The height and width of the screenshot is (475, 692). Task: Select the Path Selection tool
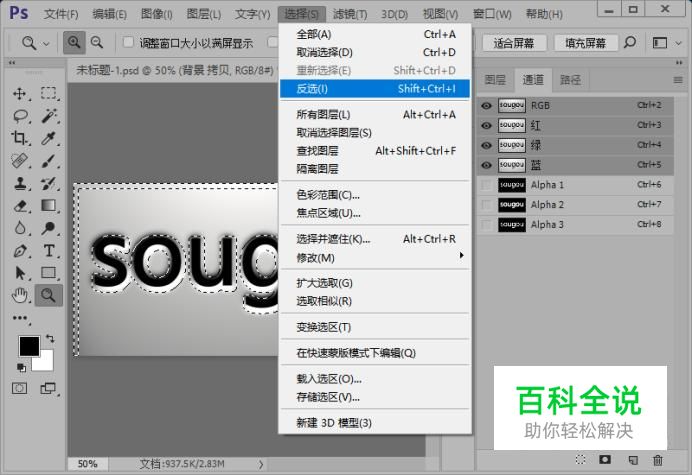click(x=19, y=273)
